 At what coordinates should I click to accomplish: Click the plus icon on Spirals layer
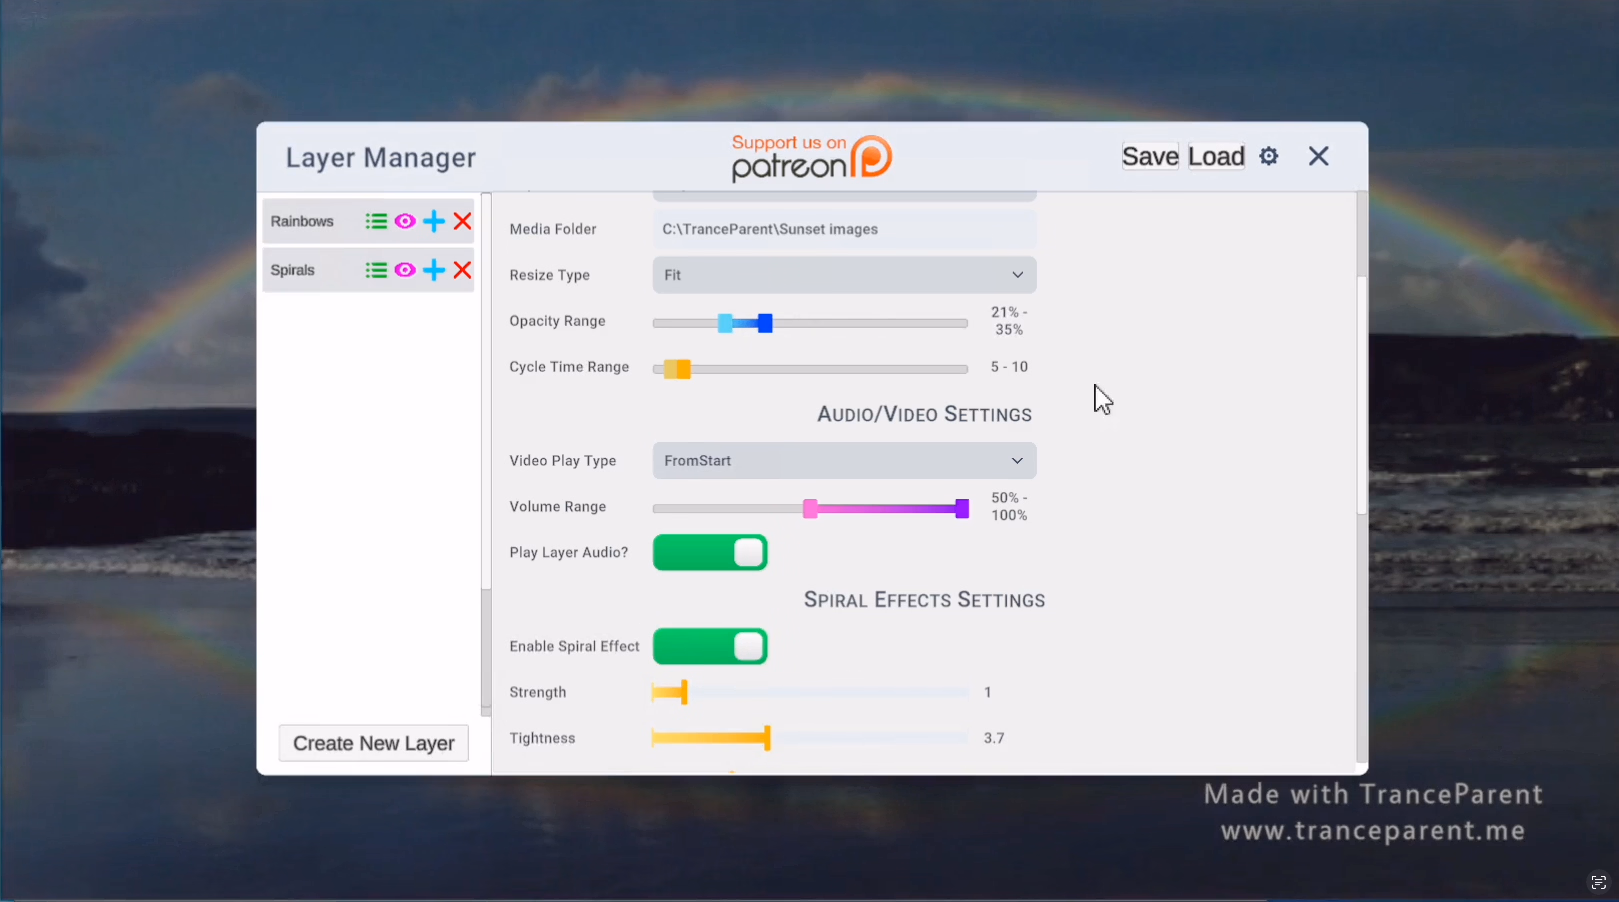(x=434, y=270)
